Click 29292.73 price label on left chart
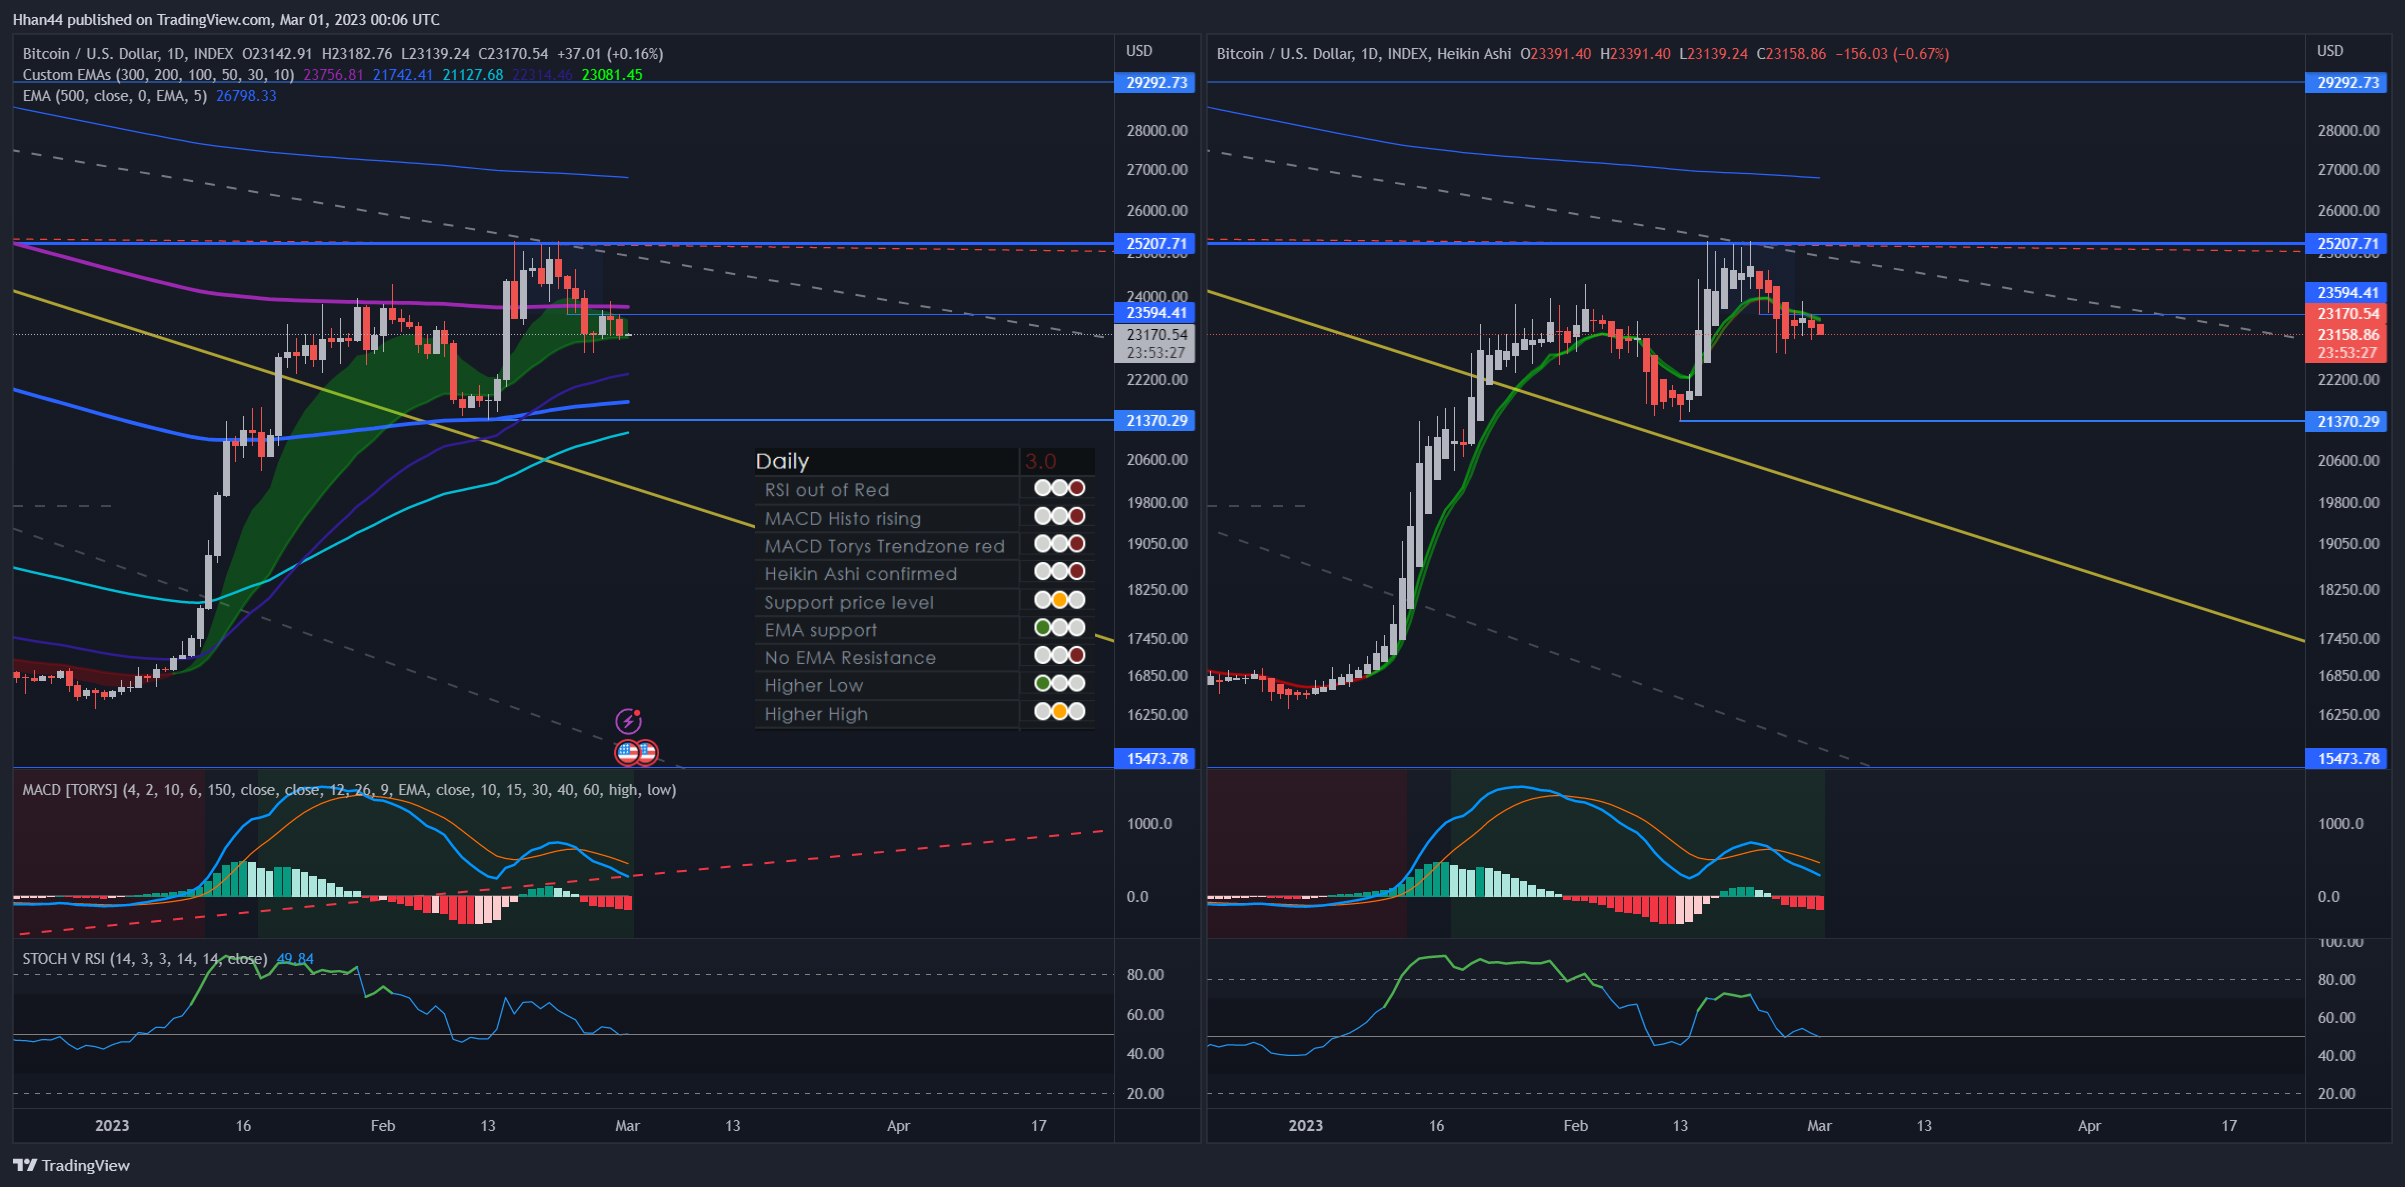Viewport: 2405px width, 1187px height. pos(1155,83)
